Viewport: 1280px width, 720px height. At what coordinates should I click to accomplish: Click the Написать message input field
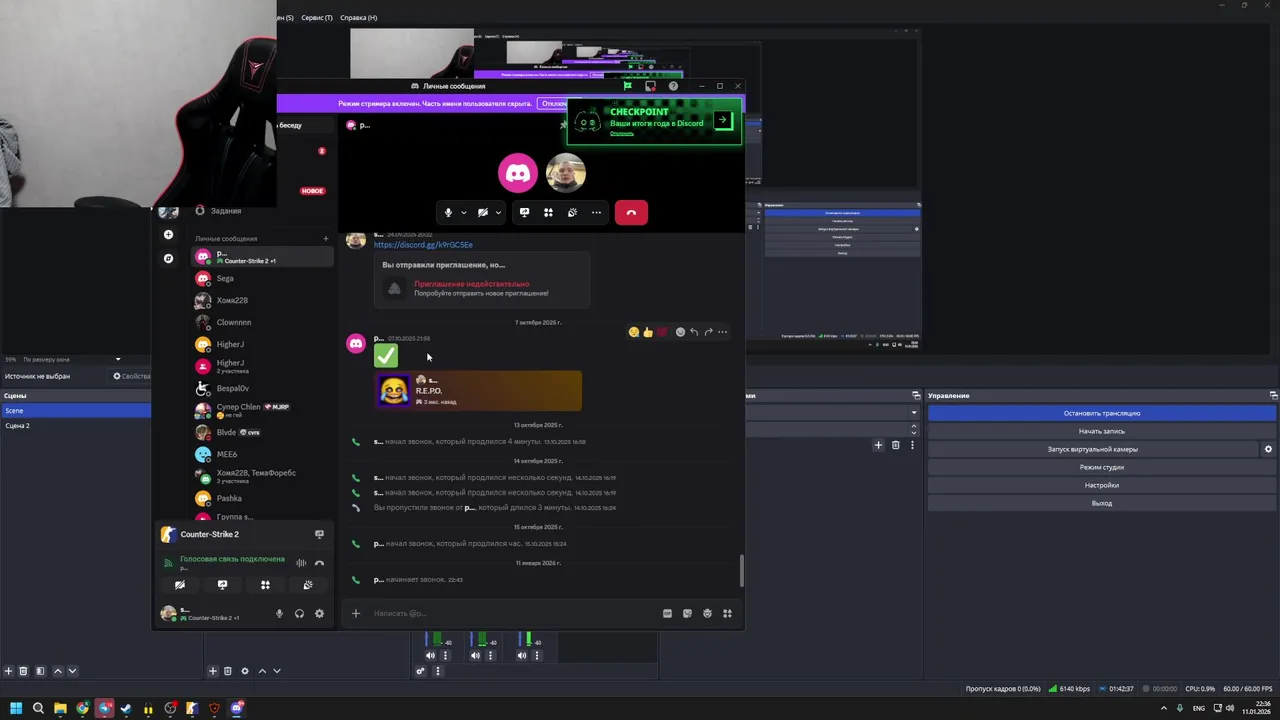[510, 613]
